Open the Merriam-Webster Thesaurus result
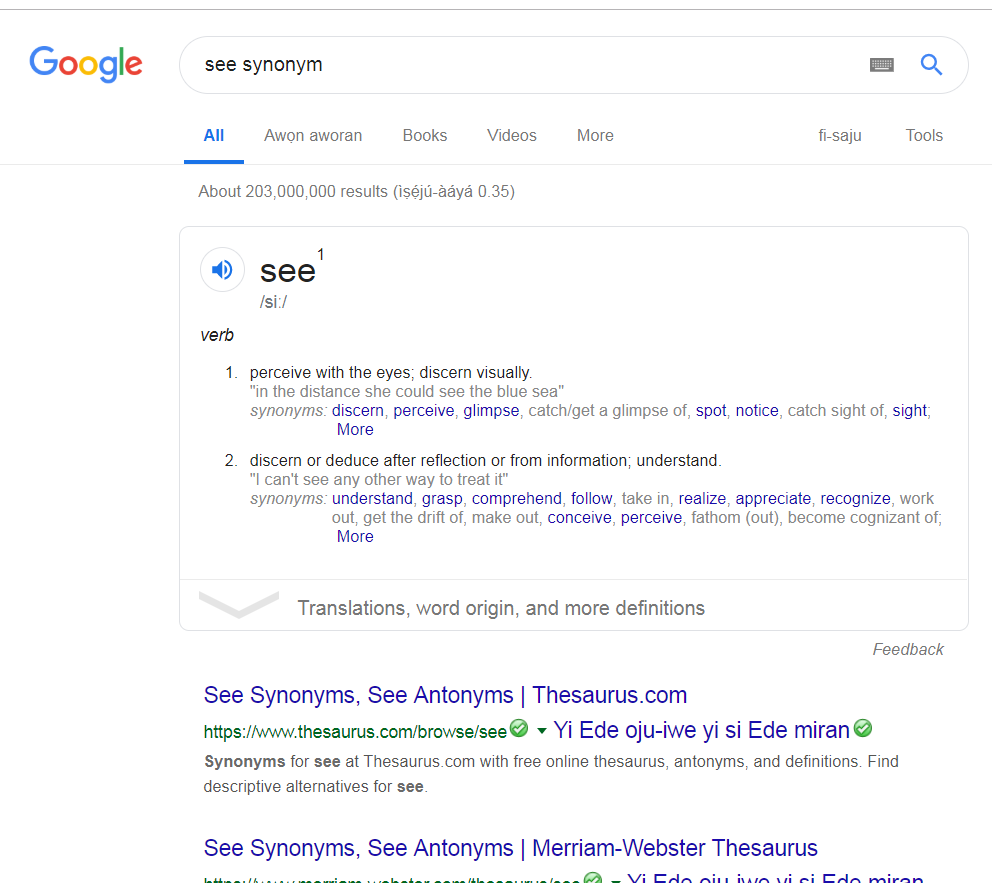 [x=511, y=848]
